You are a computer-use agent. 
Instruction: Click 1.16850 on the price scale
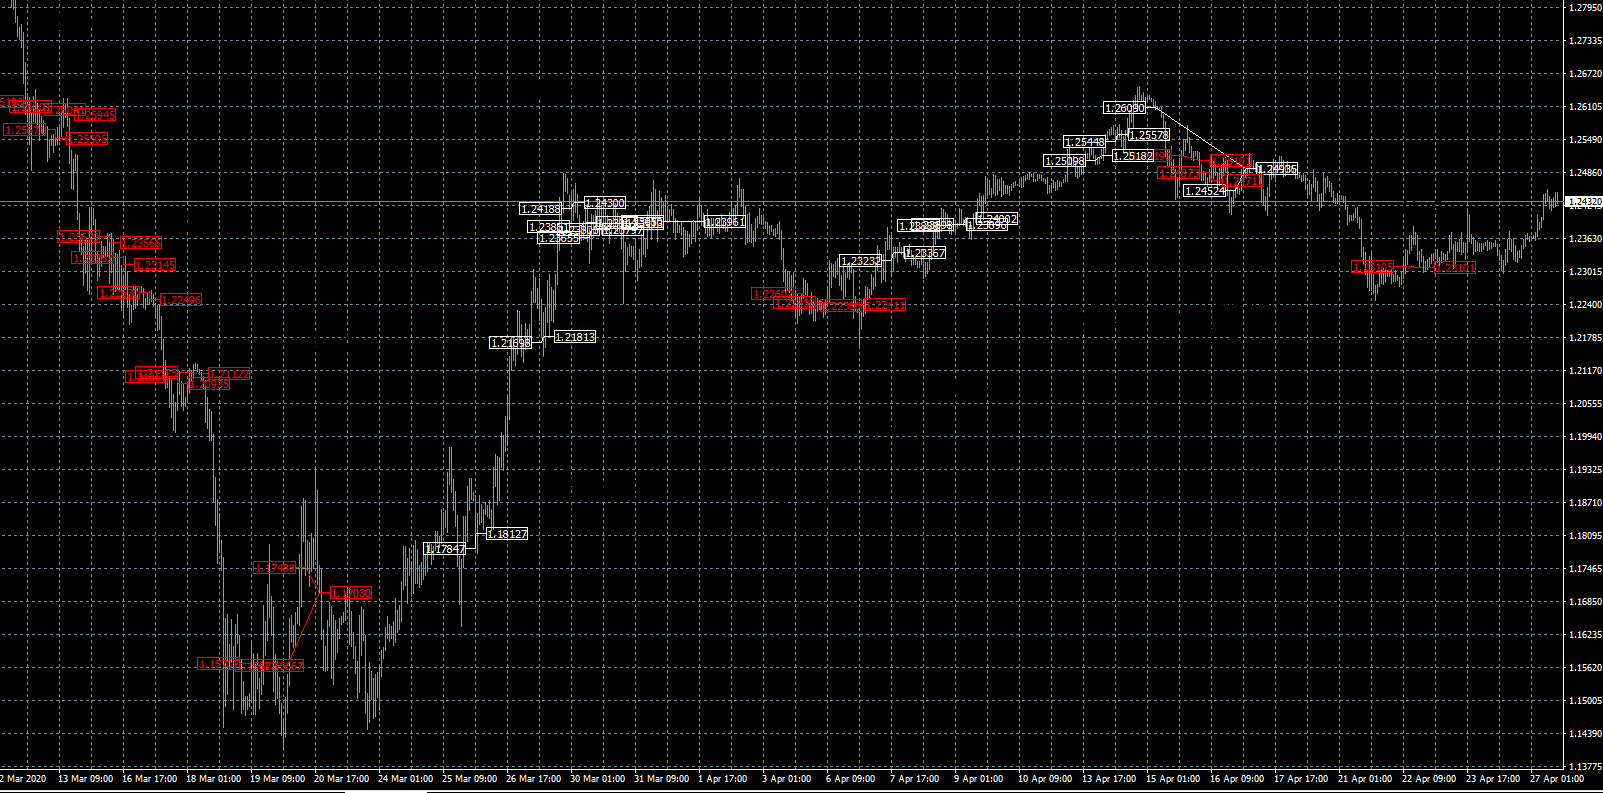pos(1585,602)
